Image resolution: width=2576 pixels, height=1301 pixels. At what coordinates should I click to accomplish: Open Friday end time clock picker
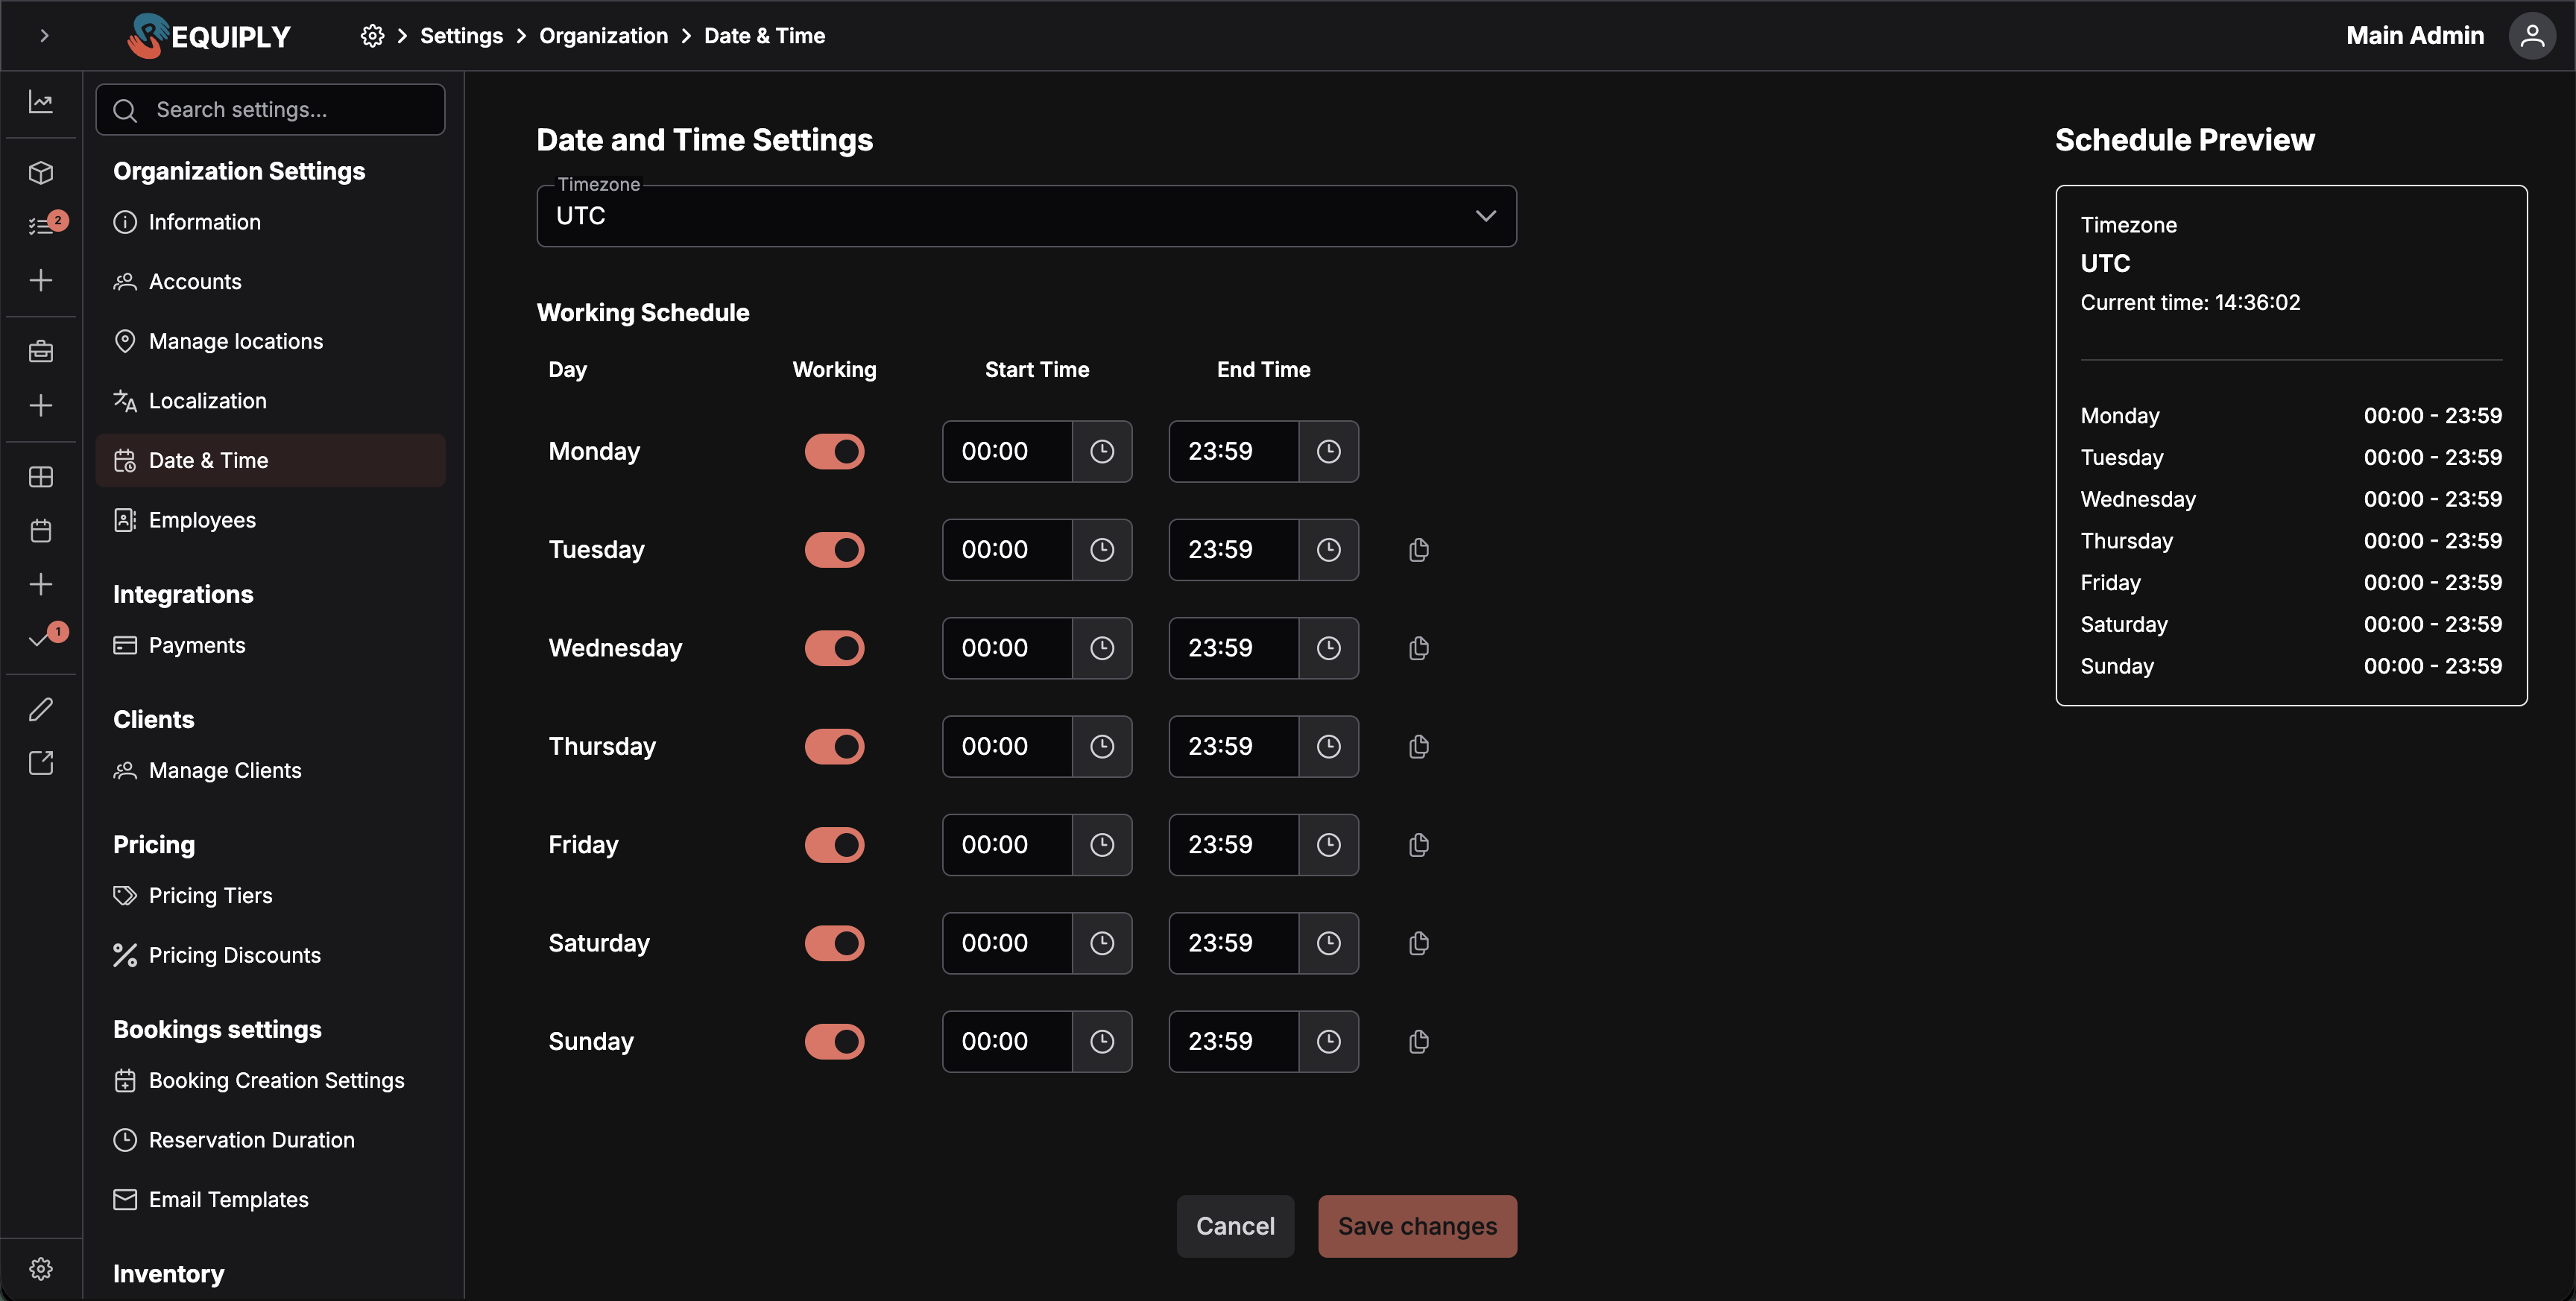coord(1328,845)
